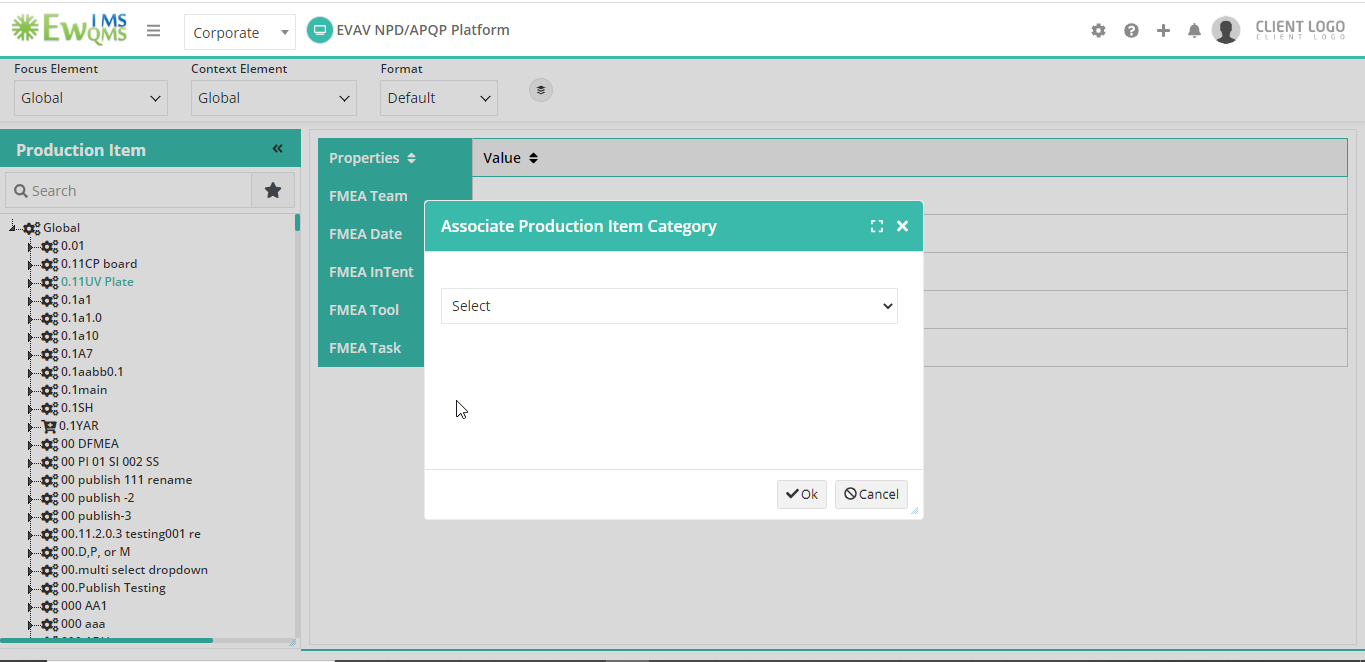
Task: Click the cart icon beside 0.1YAR
Action: click(49, 426)
